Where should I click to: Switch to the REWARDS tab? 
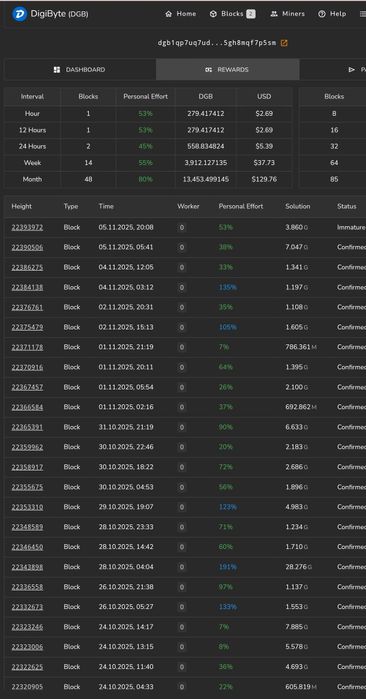227,70
